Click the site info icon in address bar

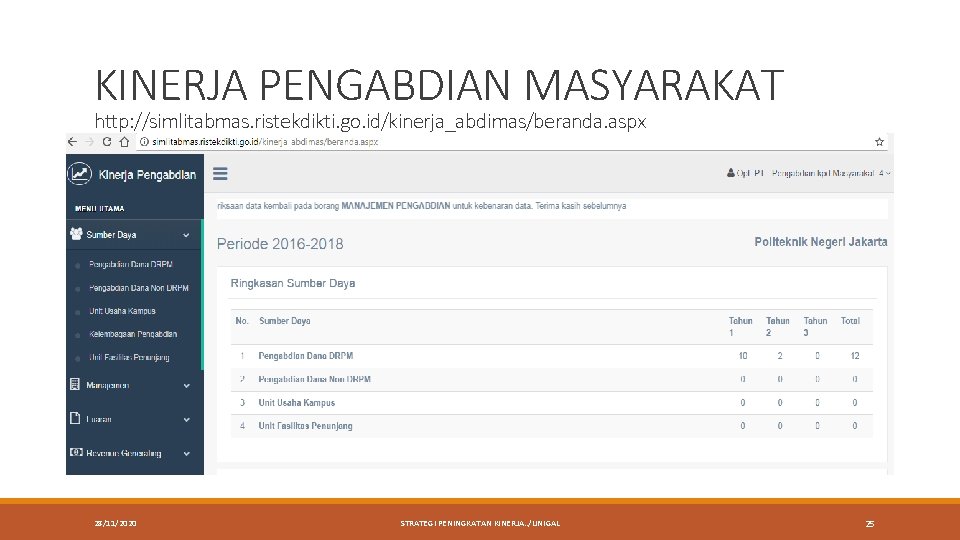click(144, 142)
